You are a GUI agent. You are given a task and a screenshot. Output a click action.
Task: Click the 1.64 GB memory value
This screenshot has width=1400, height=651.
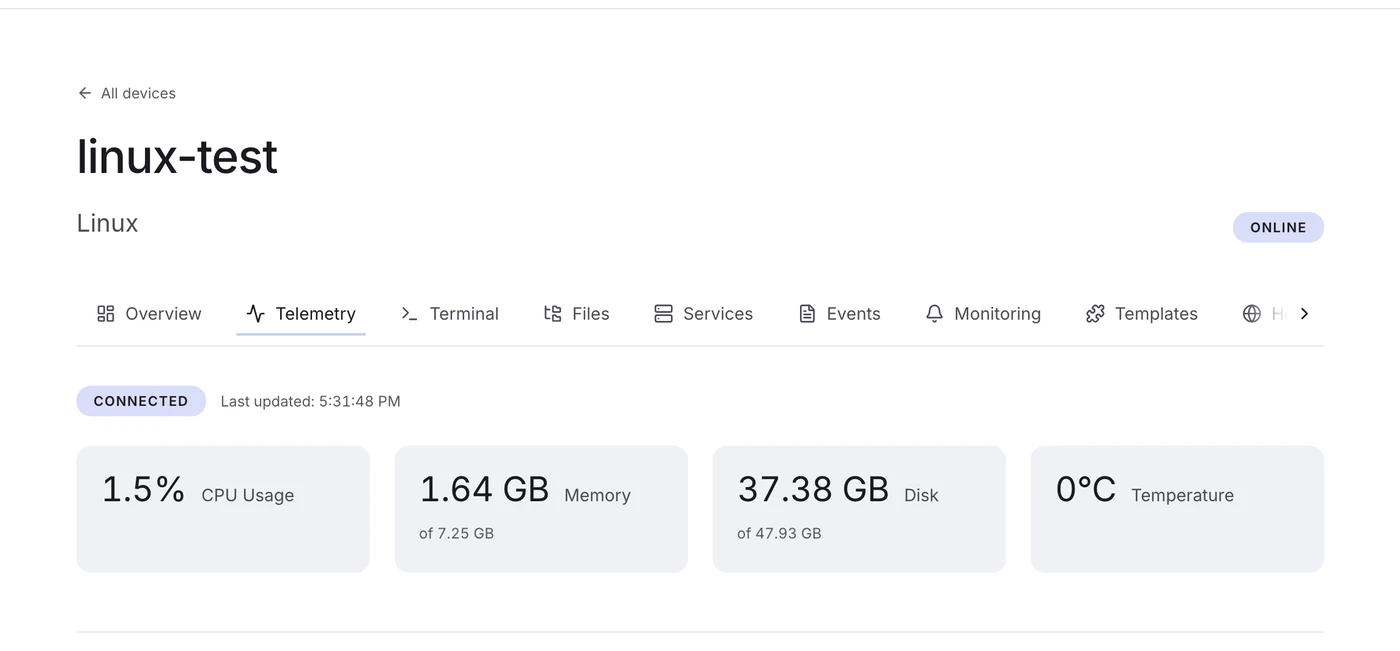click(x=484, y=489)
